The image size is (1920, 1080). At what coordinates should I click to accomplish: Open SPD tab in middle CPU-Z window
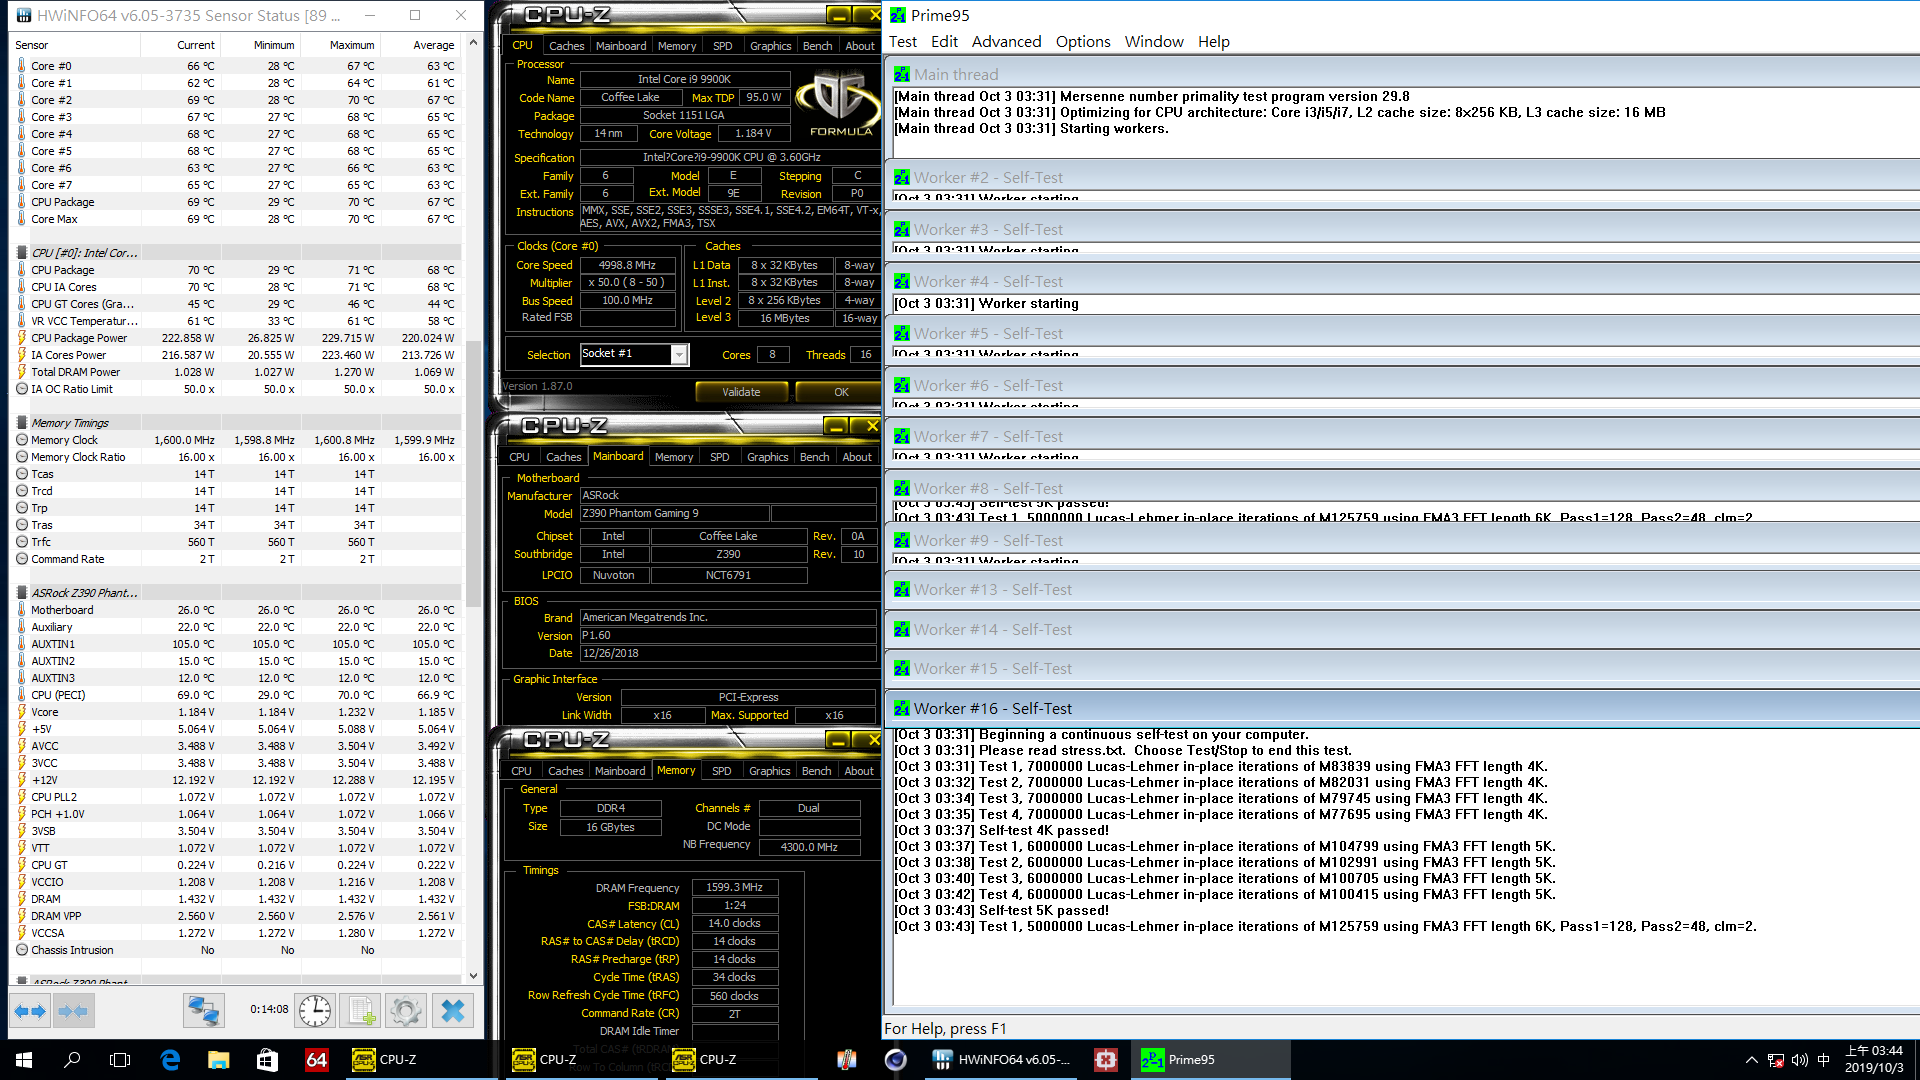719,457
